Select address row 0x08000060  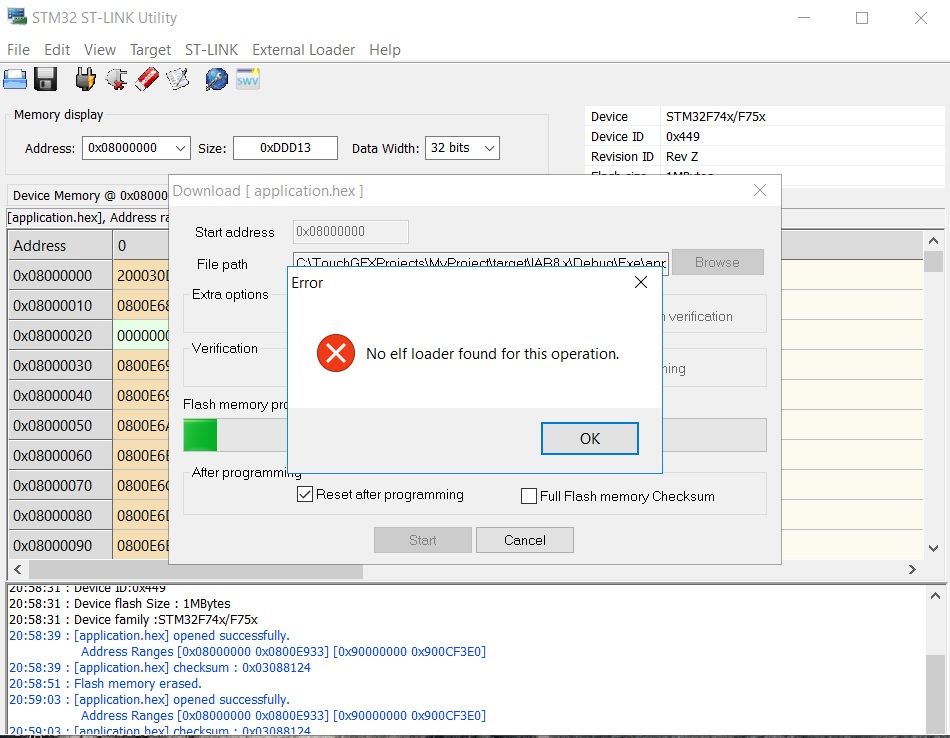[60, 456]
